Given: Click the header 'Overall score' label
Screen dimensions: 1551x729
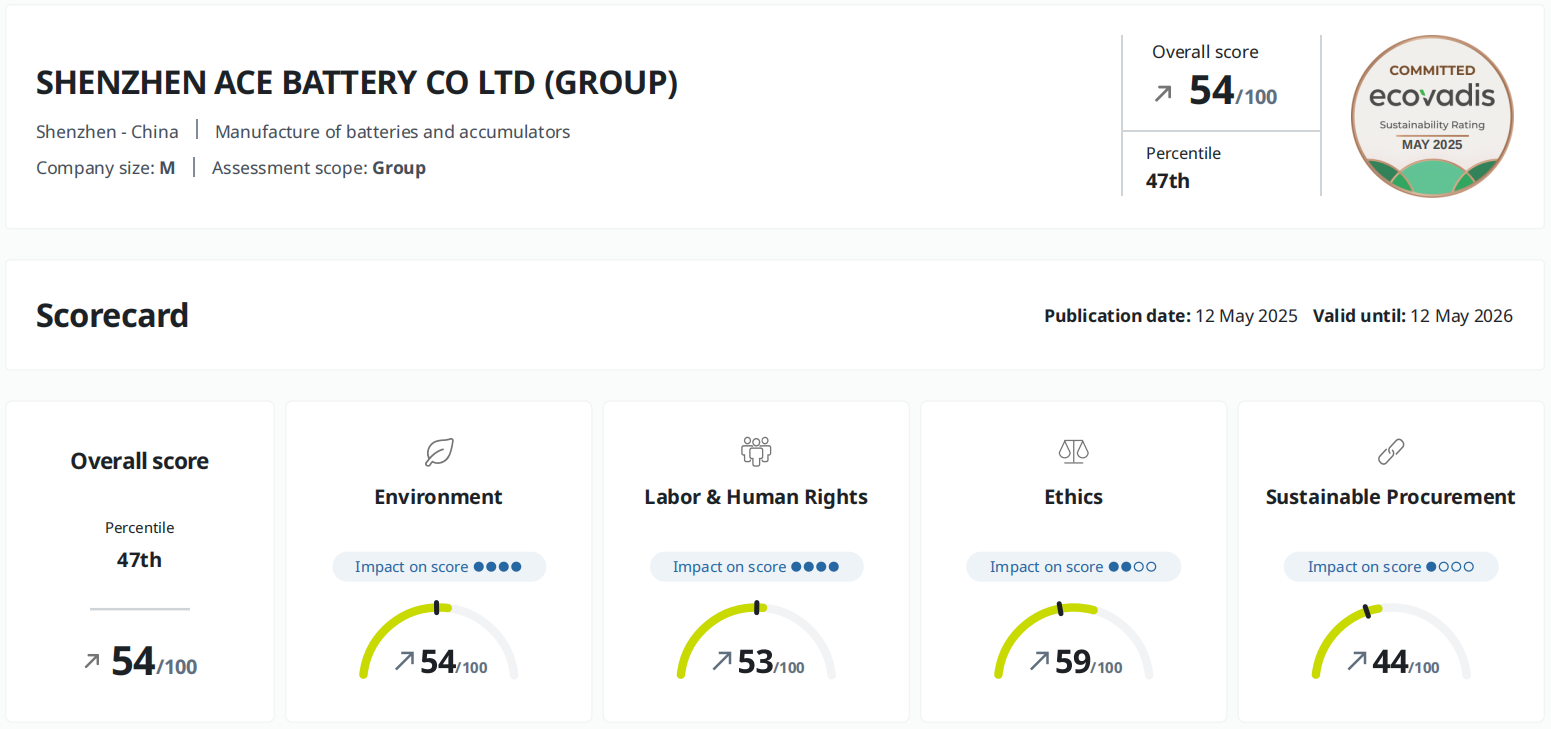Looking at the screenshot, I should coord(1205,52).
